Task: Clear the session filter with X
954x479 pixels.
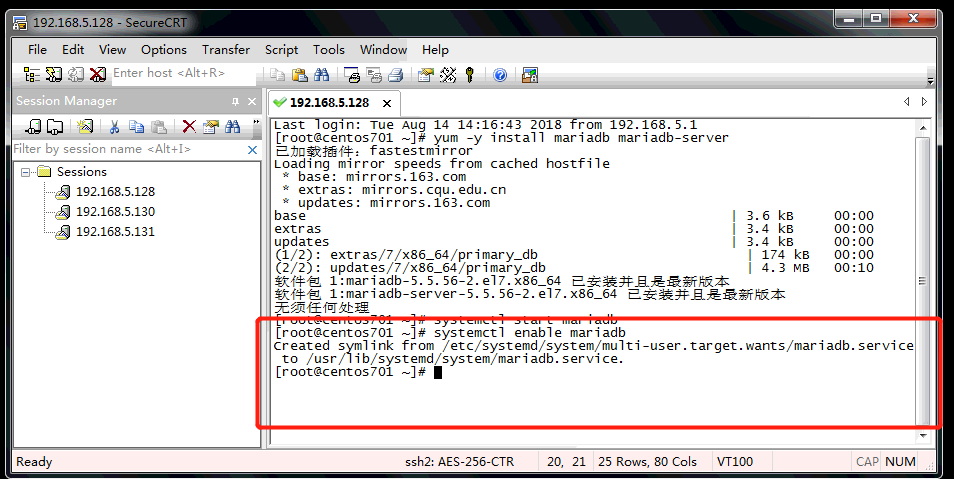Action: (252, 149)
